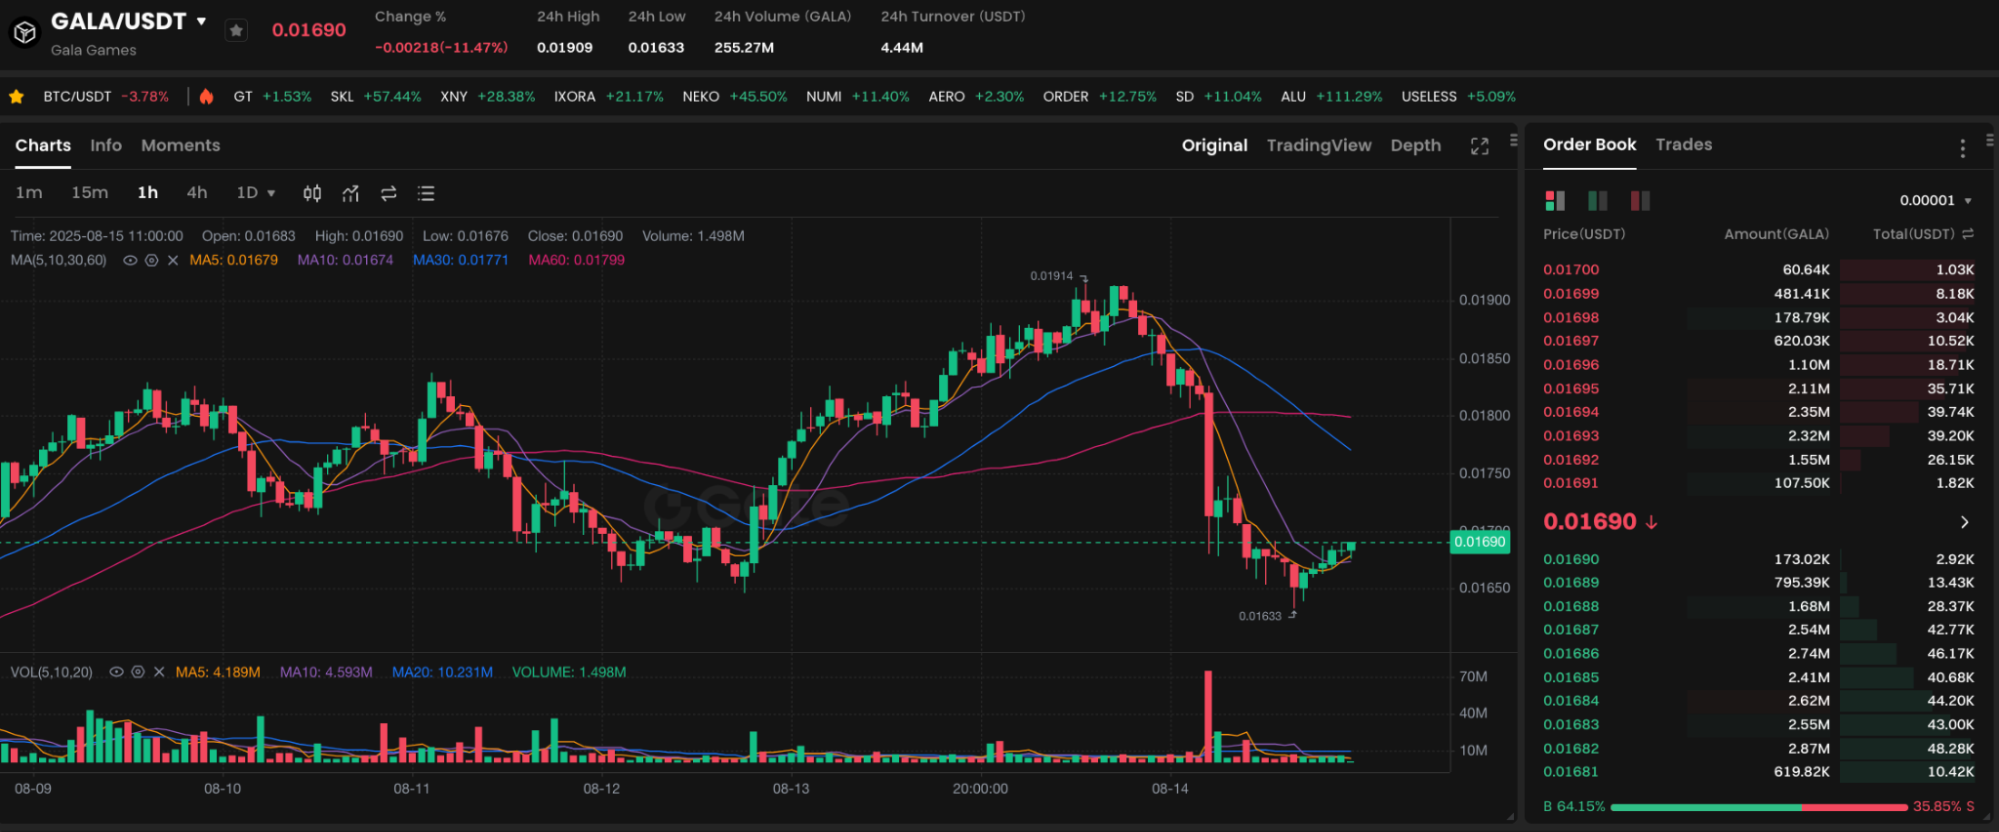Click the Gala Games coin logo
This screenshot has height=832, width=1999.
coord(25,32)
